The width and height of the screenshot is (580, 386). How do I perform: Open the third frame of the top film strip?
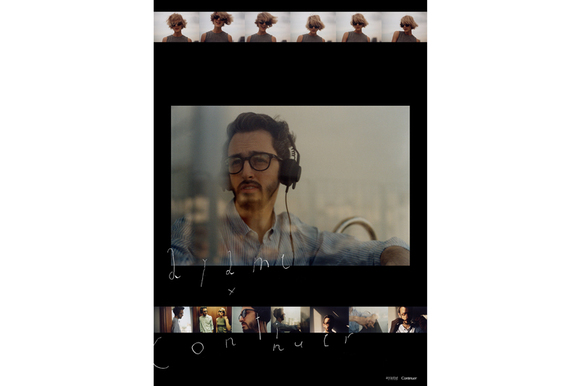point(267,27)
